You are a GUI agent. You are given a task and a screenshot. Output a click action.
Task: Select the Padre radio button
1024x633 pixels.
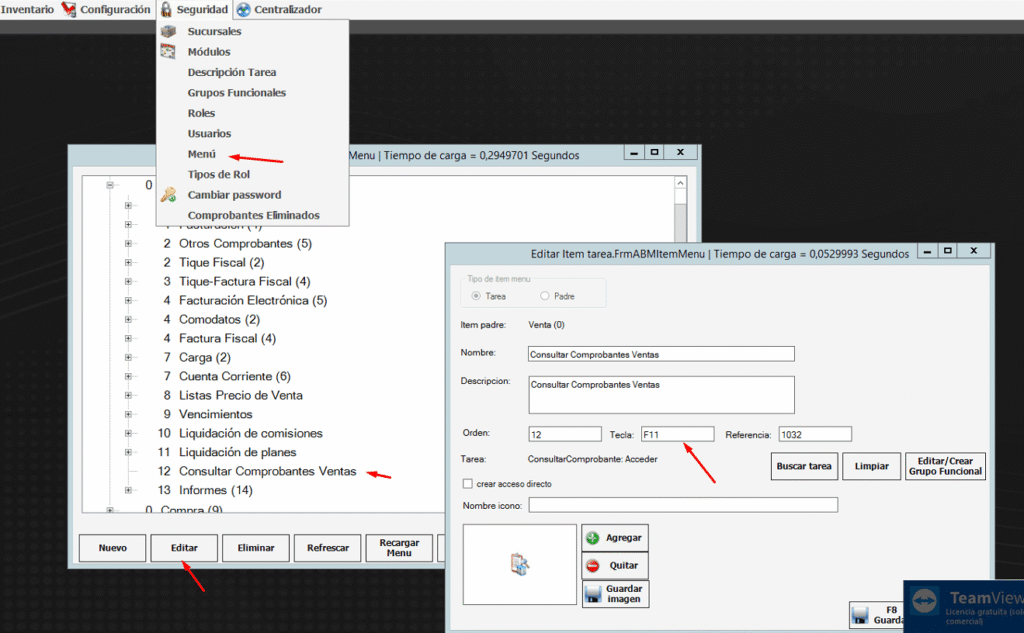544,296
